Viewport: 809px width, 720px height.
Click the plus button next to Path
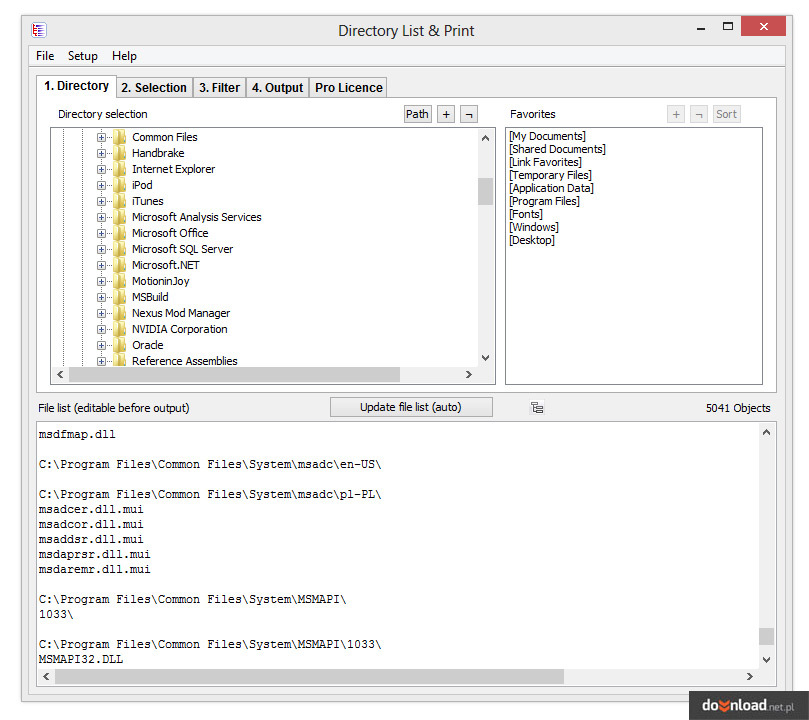pyautogui.click(x=446, y=114)
